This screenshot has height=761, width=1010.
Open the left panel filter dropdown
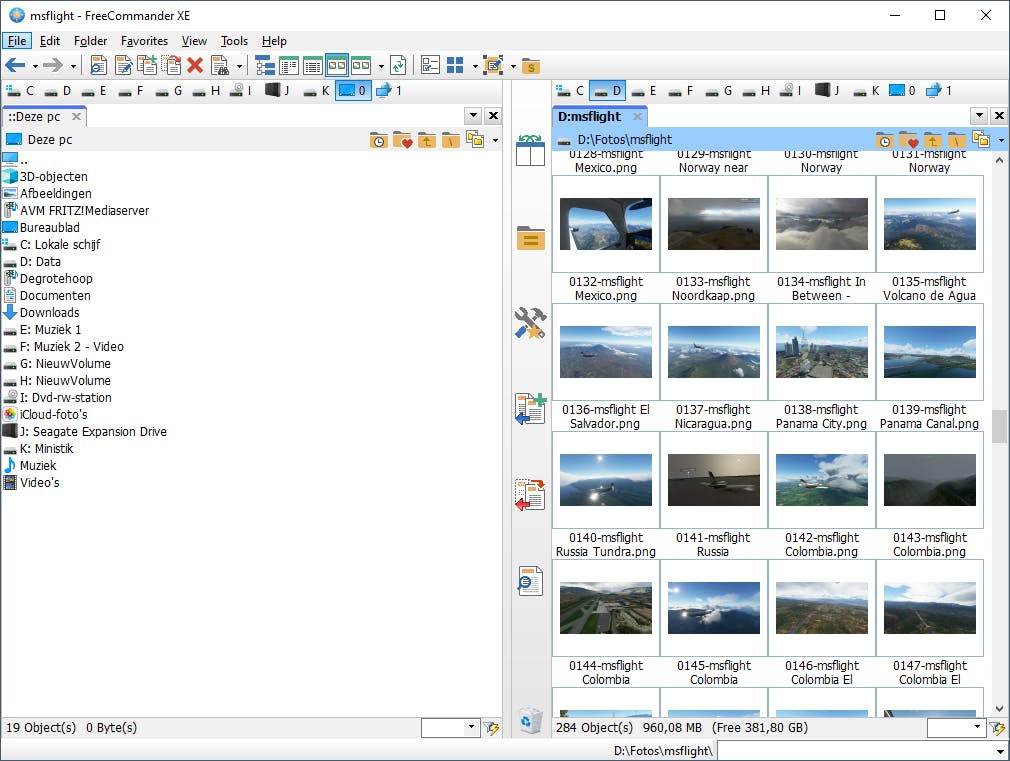pyautogui.click(x=472, y=729)
